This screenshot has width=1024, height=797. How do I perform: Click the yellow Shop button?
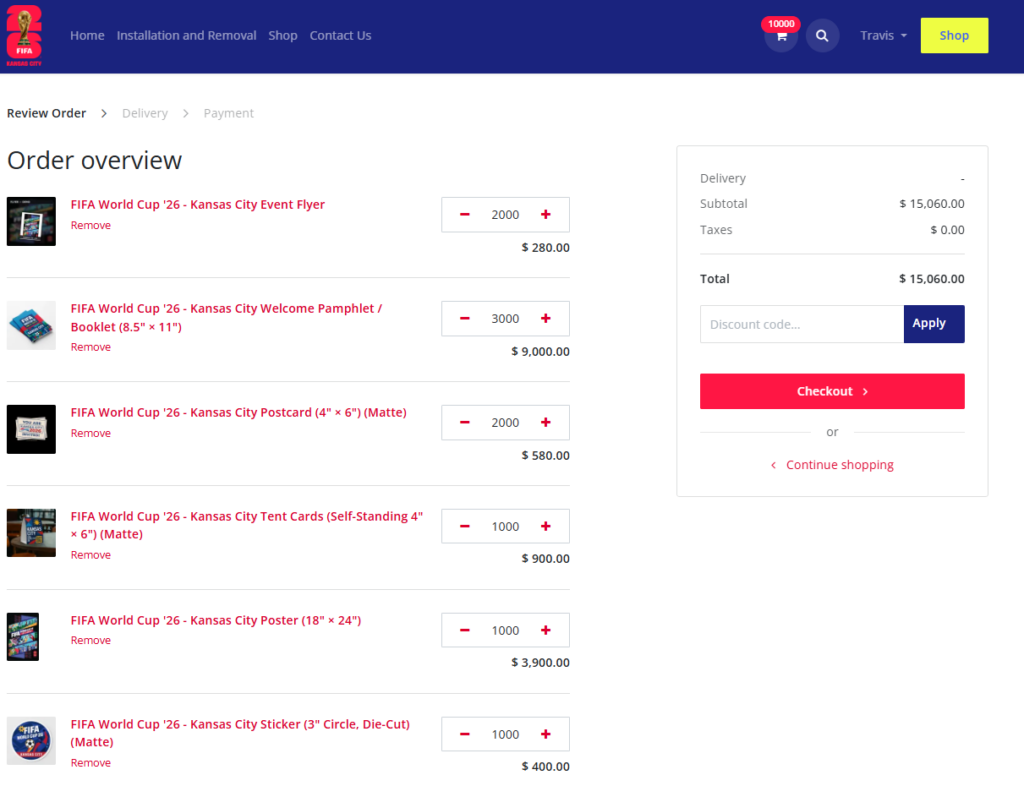coord(953,36)
